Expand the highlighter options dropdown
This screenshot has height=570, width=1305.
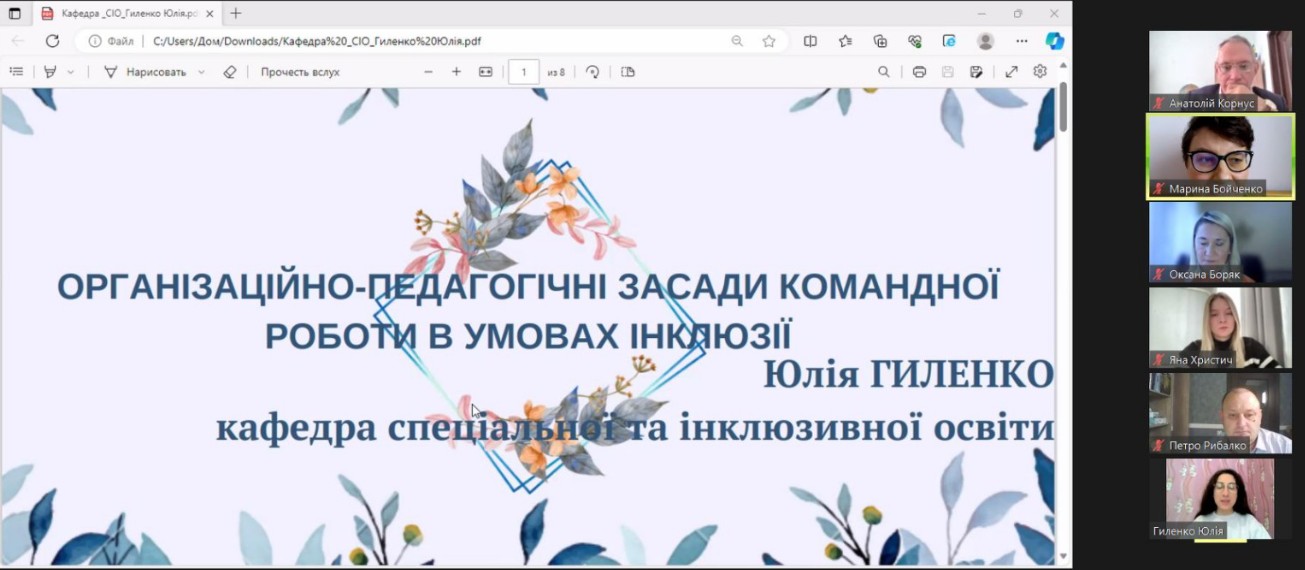click(x=71, y=72)
